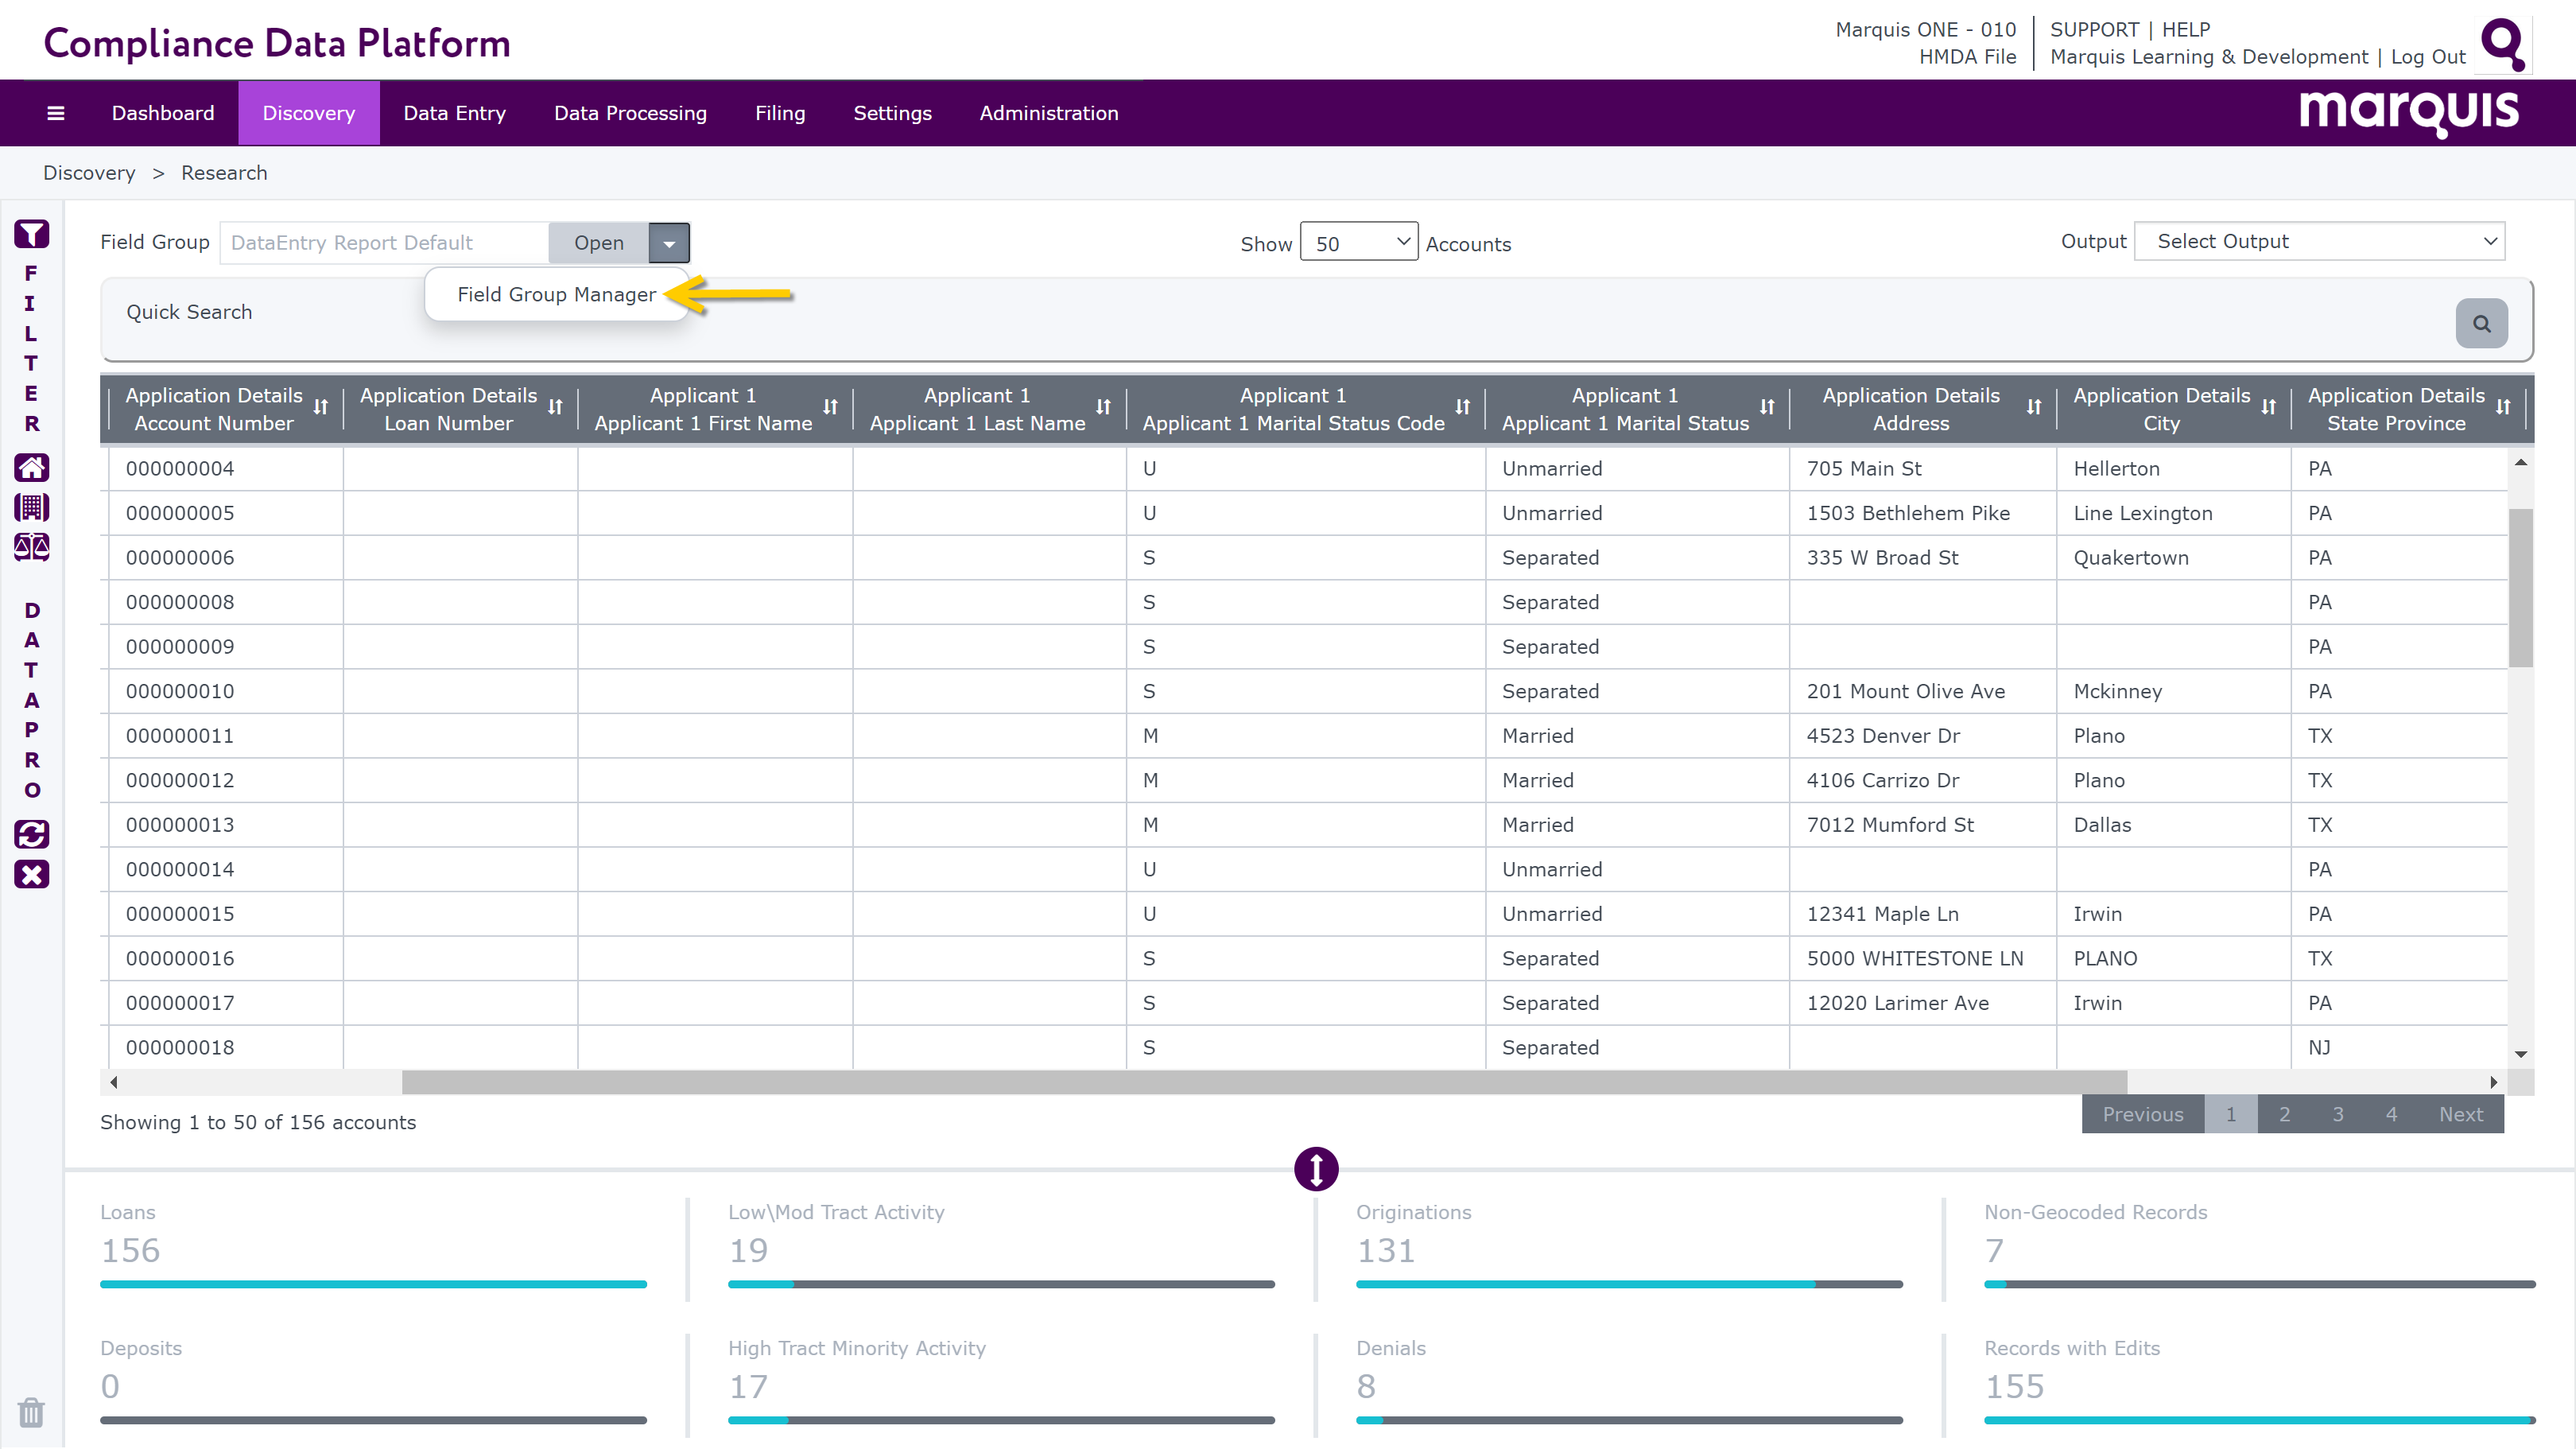
Task: Sort by Applicant 1 Last Name column
Action: (1103, 407)
